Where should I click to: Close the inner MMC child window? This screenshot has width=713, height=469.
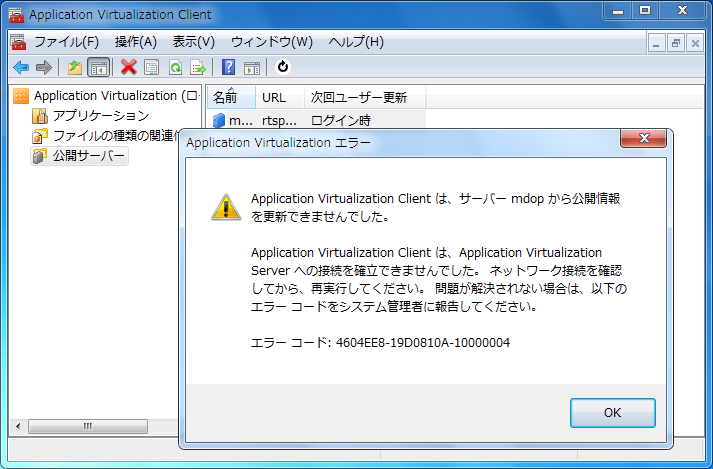tap(695, 44)
